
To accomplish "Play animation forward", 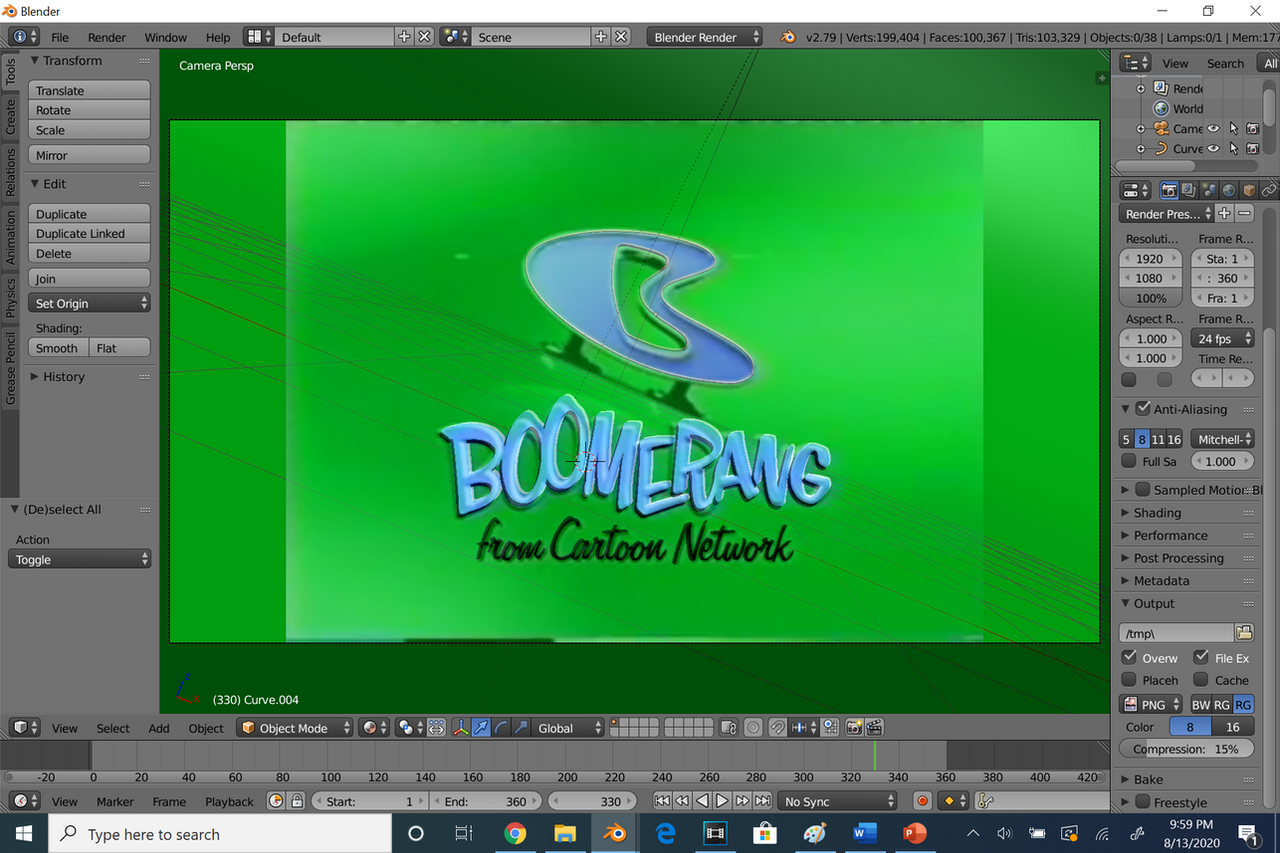I will click(x=722, y=801).
